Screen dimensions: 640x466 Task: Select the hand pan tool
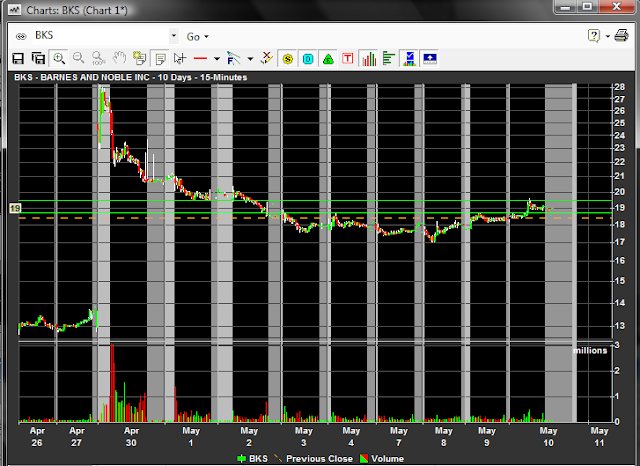tap(119, 58)
